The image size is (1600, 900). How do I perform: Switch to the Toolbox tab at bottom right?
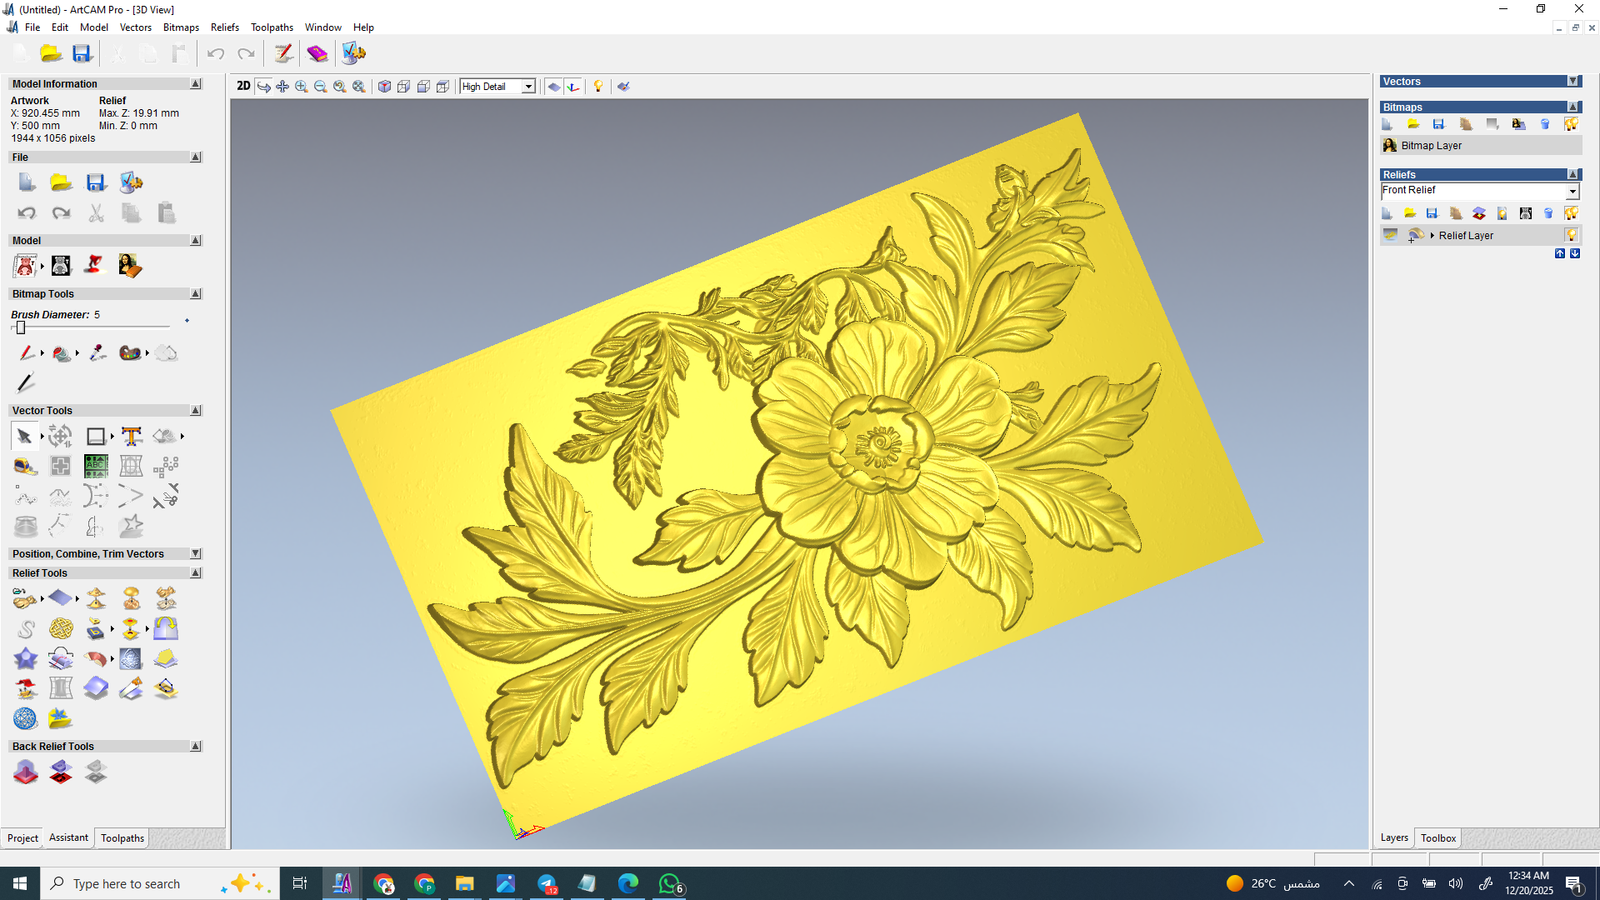[x=1438, y=838]
